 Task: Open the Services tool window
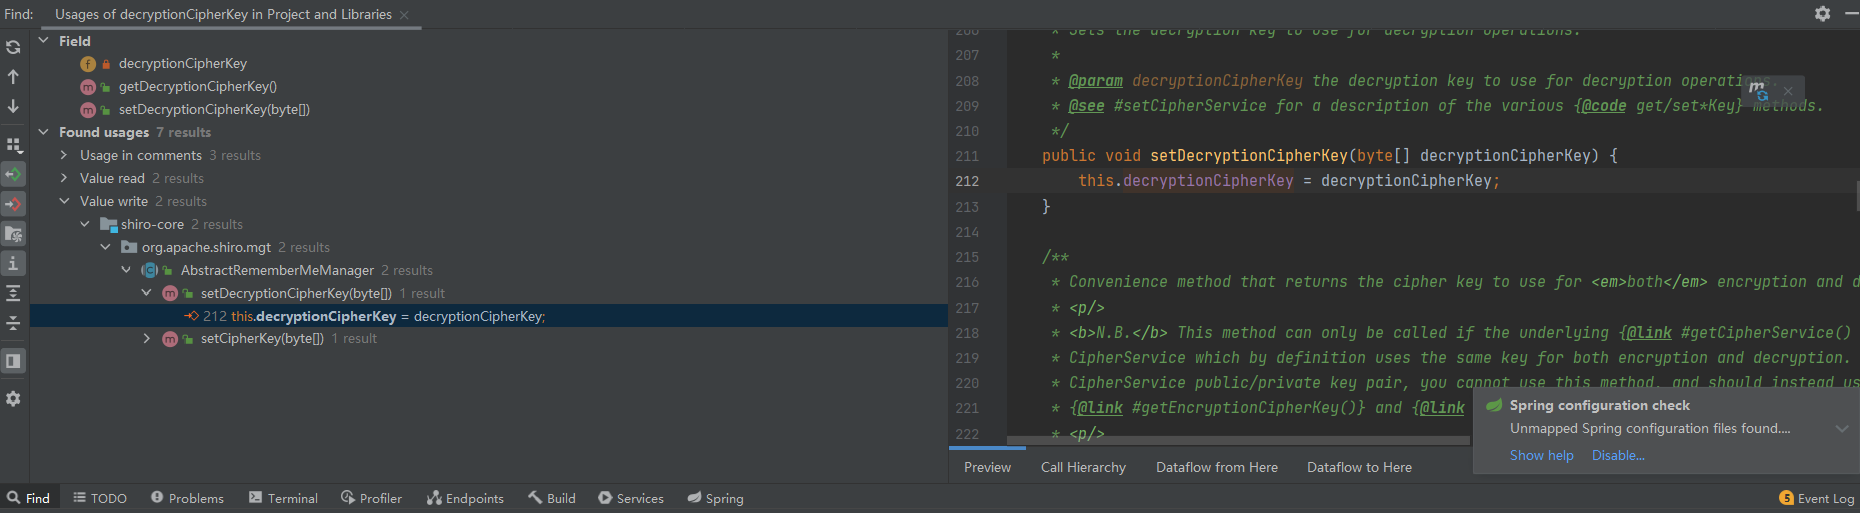pos(631,498)
